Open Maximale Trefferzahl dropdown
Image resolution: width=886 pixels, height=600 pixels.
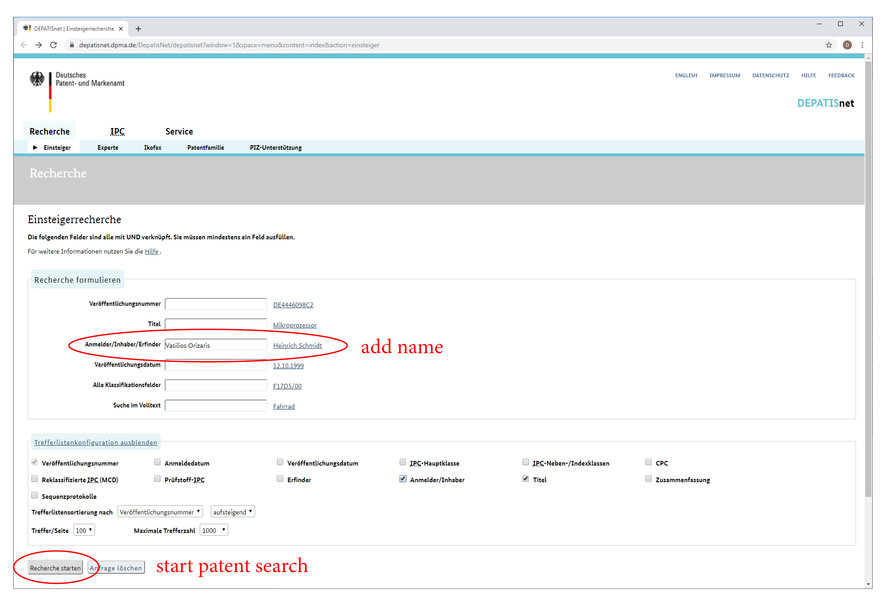[x=214, y=531]
